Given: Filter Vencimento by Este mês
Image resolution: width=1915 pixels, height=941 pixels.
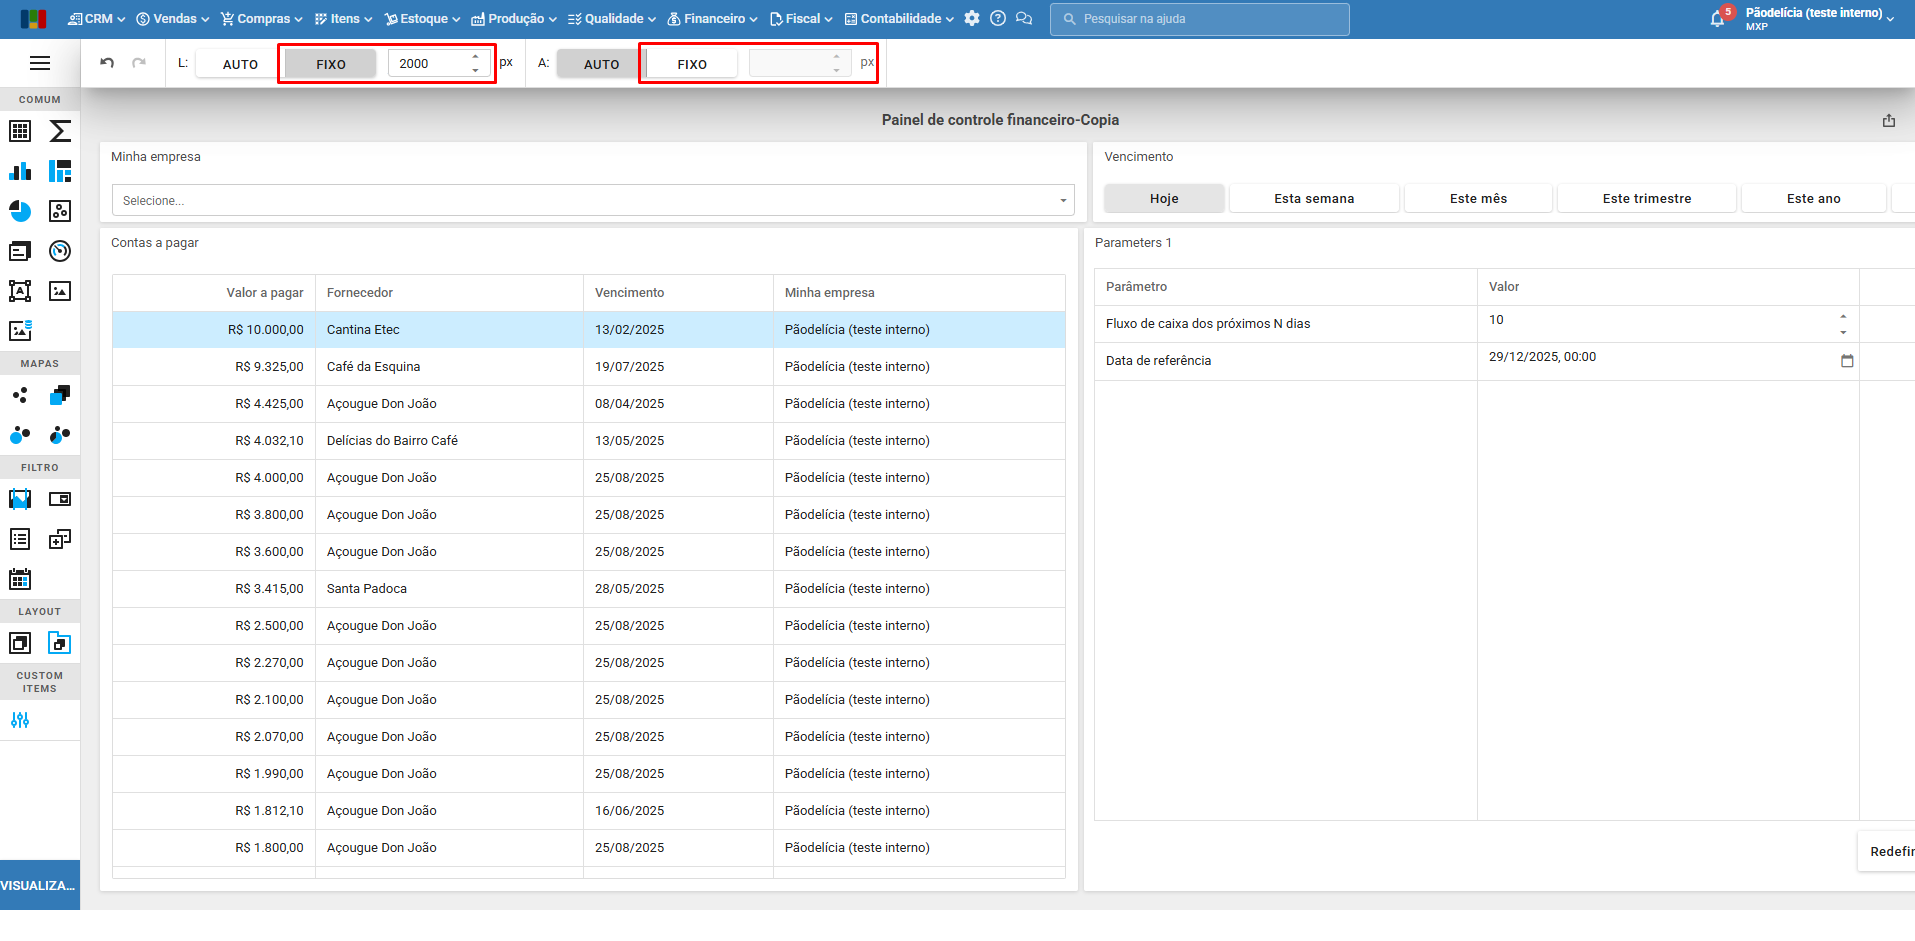Looking at the screenshot, I should click(1478, 199).
